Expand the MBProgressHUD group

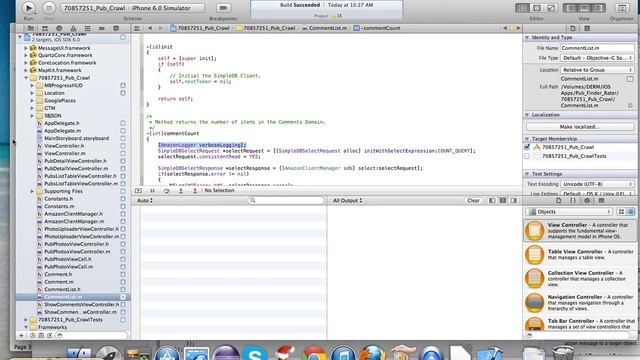point(32,85)
